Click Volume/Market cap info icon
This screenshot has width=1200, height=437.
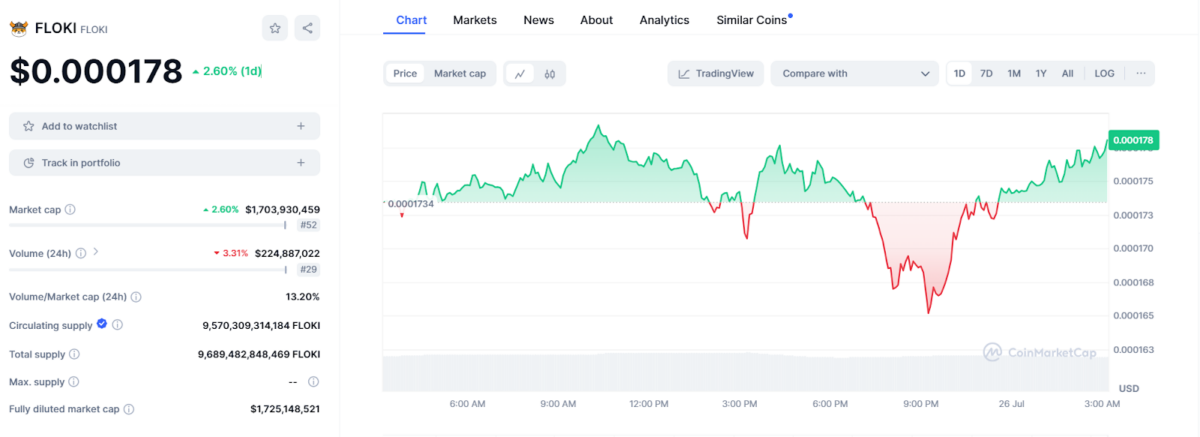(136, 297)
